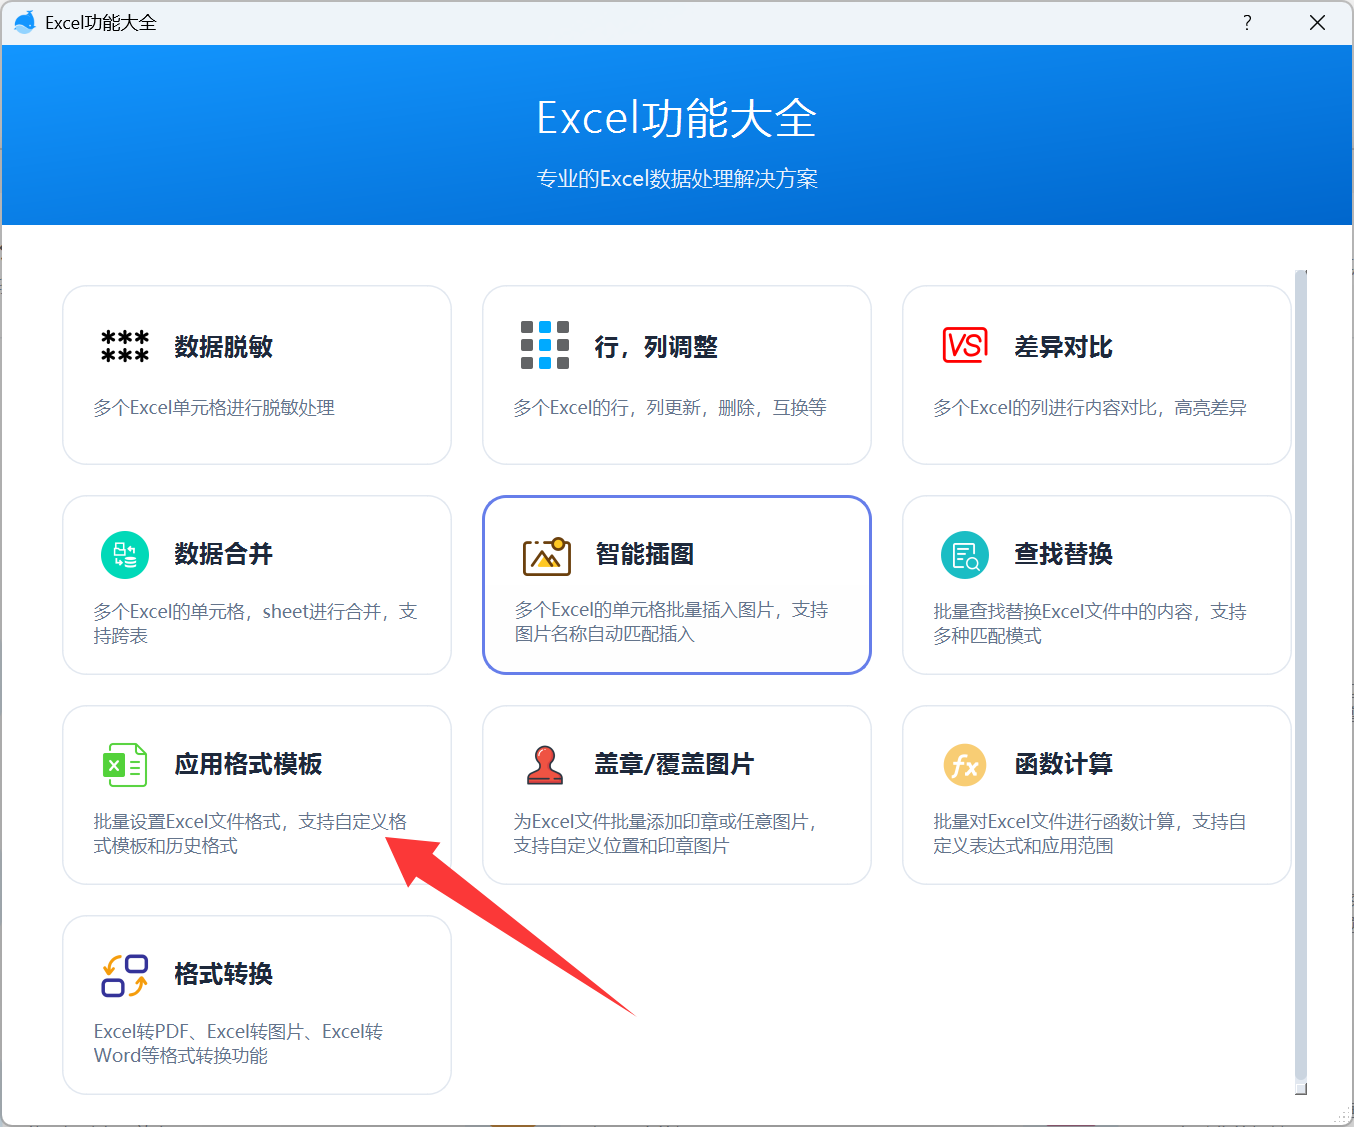The height and width of the screenshot is (1127, 1354).
Task: Click description starting 批量设置Excel文件格式
Action: tap(250, 834)
